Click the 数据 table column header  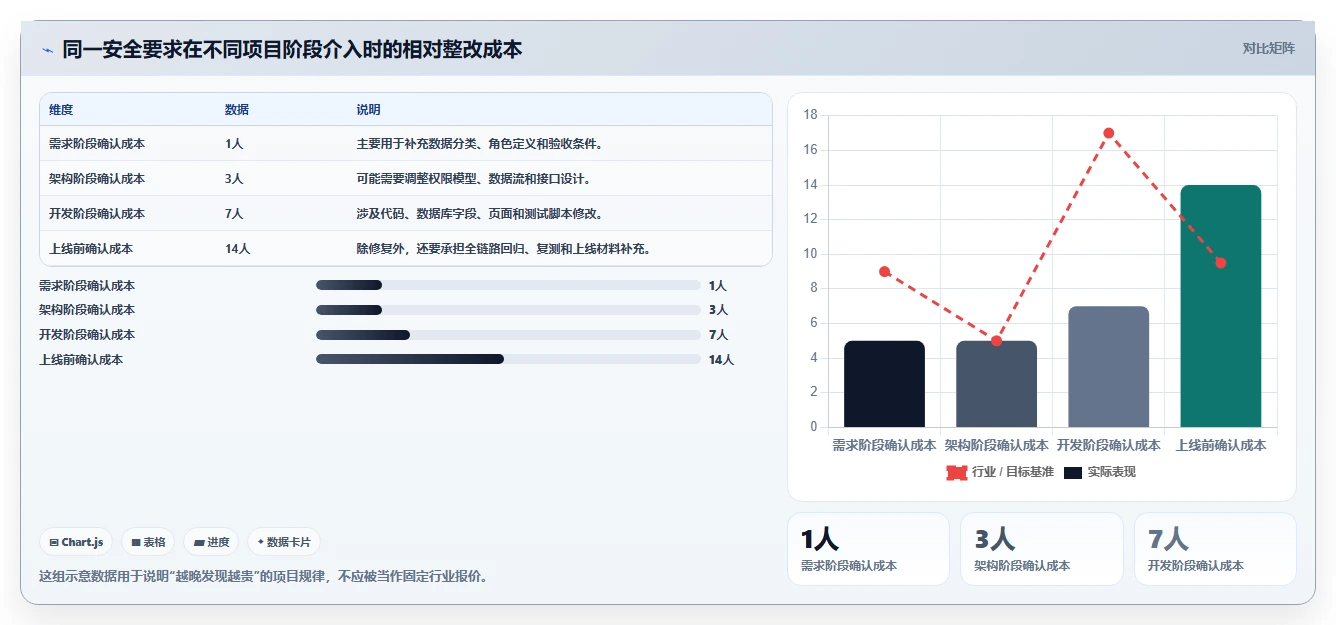pyautogui.click(x=237, y=110)
